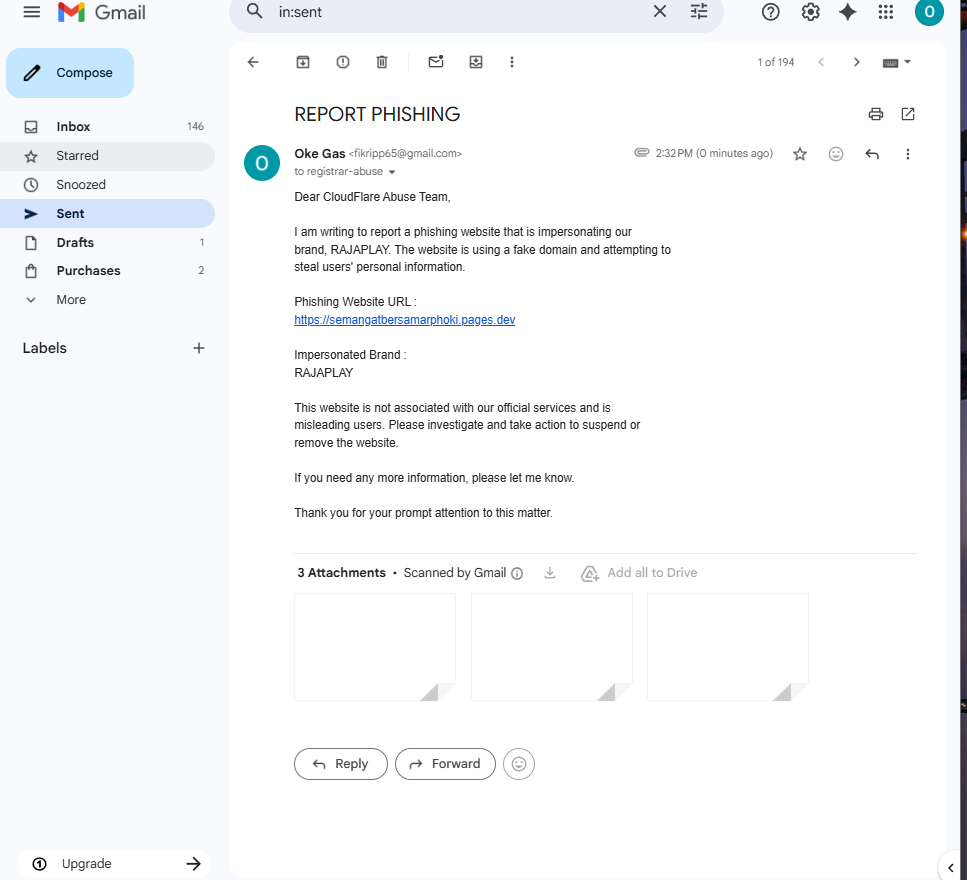967x880 pixels.
Task: Select the Sent folder
Action: 107,213
